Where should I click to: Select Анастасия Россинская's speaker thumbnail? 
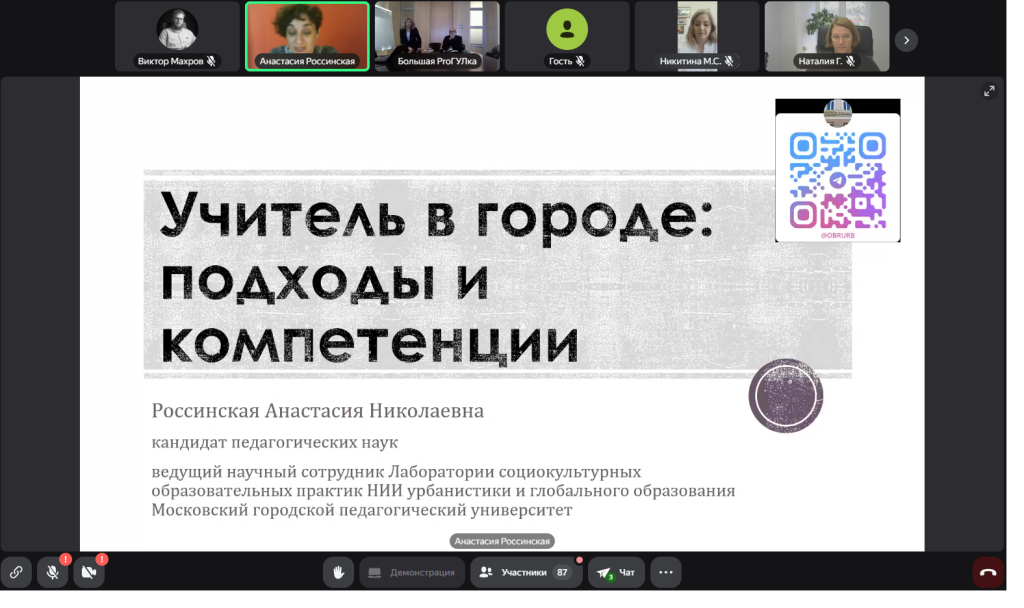(x=307, y=31)
